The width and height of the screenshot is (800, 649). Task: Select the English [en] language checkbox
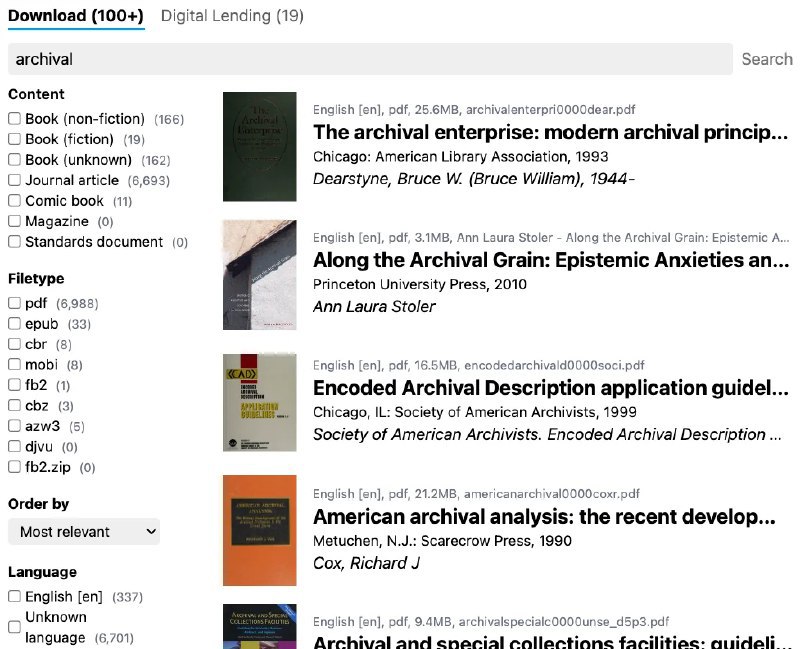tap(15, 597)
